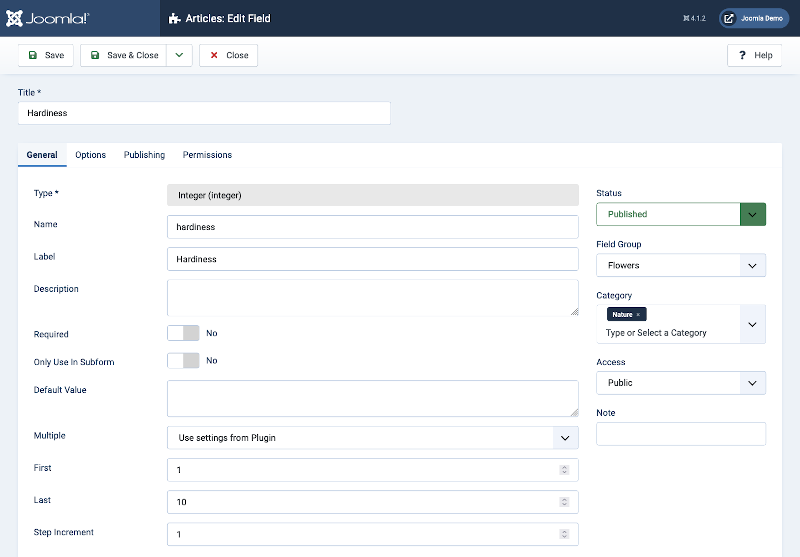Open the Status dropdown showing Published
The width and height of the screenshot is (800, 557).
[681, 214]
